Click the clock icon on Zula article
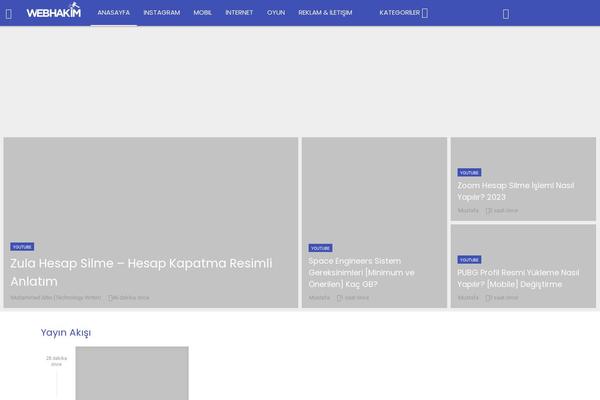 click(x=110, y=298)
